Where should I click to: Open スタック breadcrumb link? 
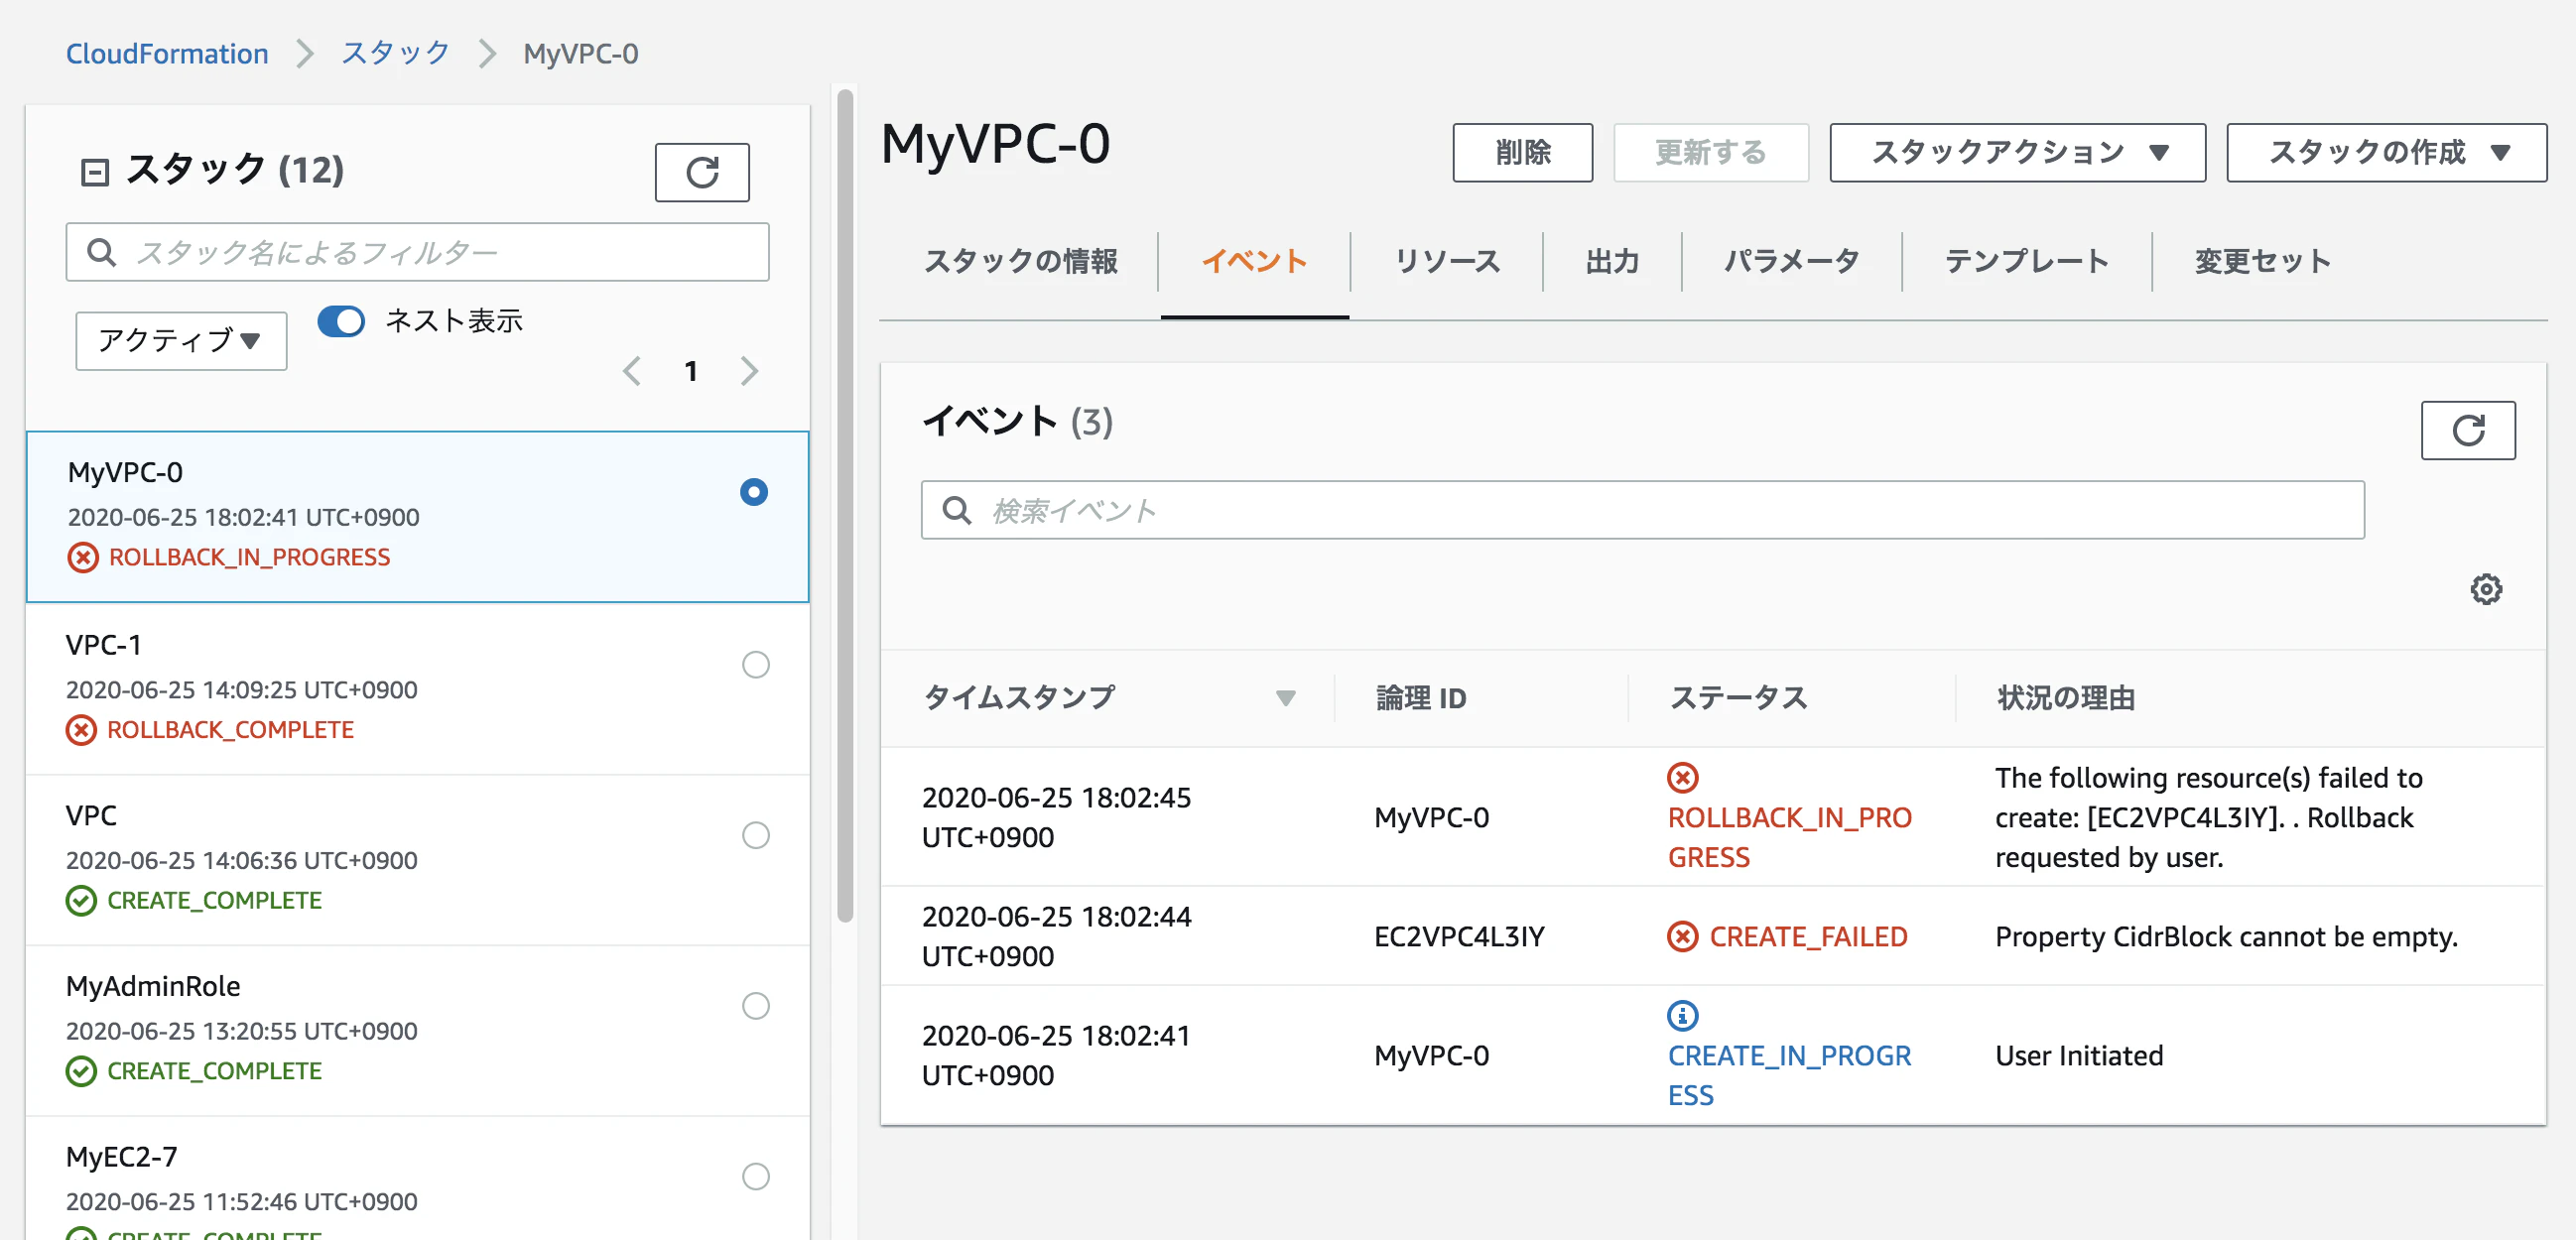click(396, 53)
